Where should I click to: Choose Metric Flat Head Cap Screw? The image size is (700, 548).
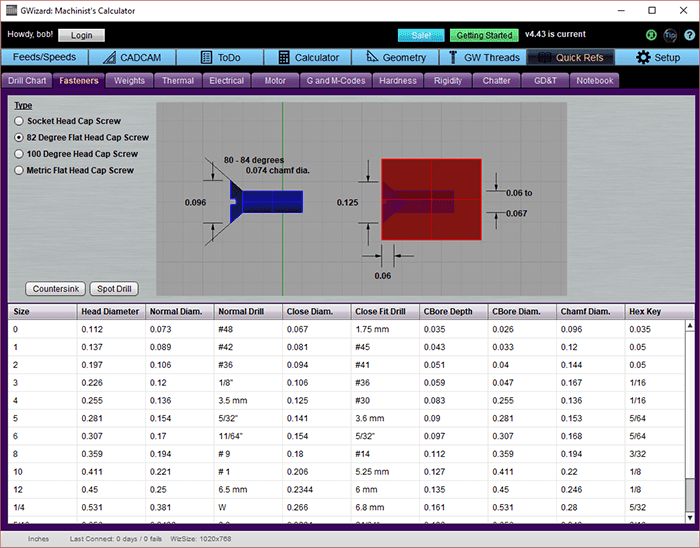click(x=74, y=170)
